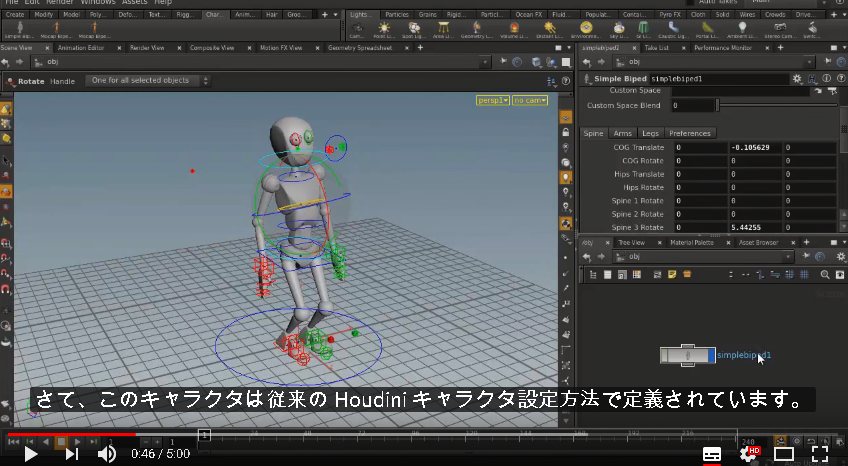Open node info icon in parameter pane
The width and height of the screenshot is (848, 466).
pos(826,78)
